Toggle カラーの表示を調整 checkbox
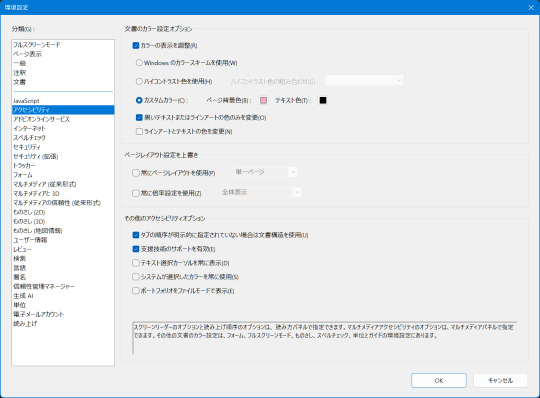The width and height of the screenshot is (540, 398). click(136, 45)
